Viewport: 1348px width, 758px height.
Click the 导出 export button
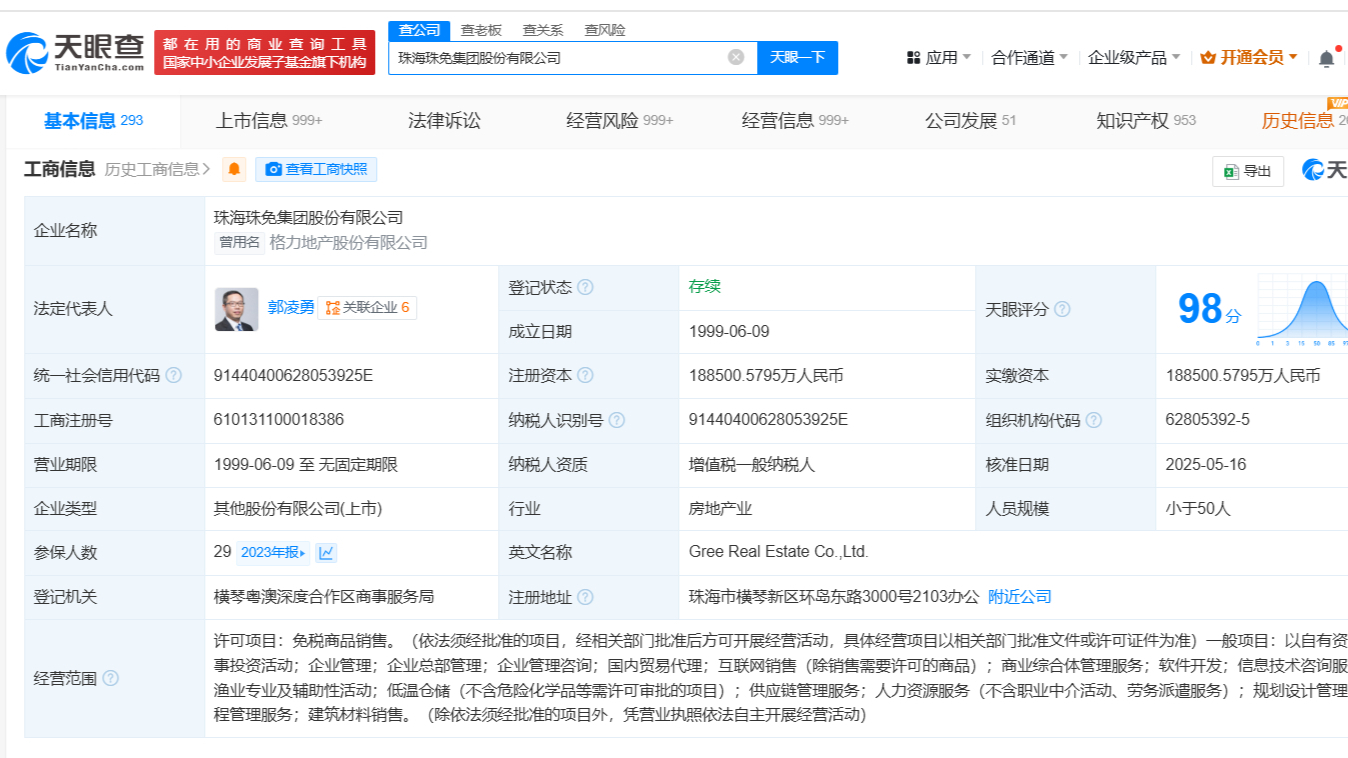pyautogui.click(x=1248, y=171)
